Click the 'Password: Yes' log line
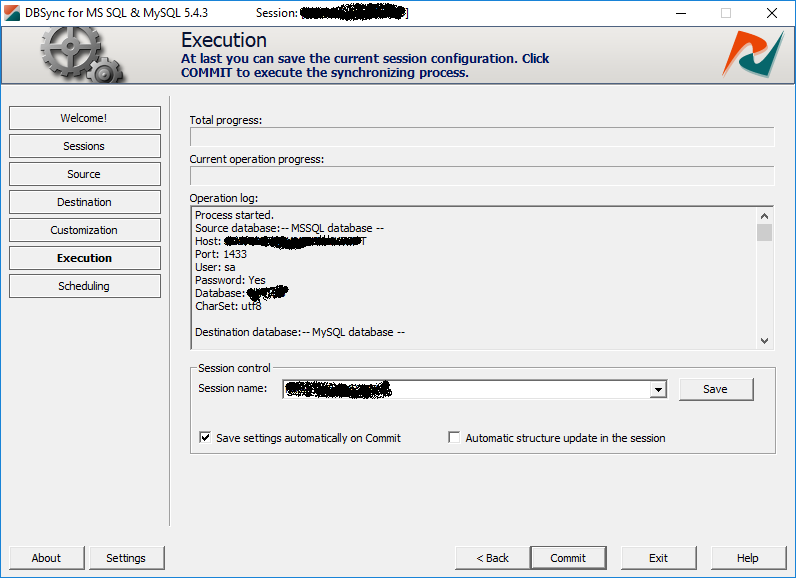 pos(230,280)
